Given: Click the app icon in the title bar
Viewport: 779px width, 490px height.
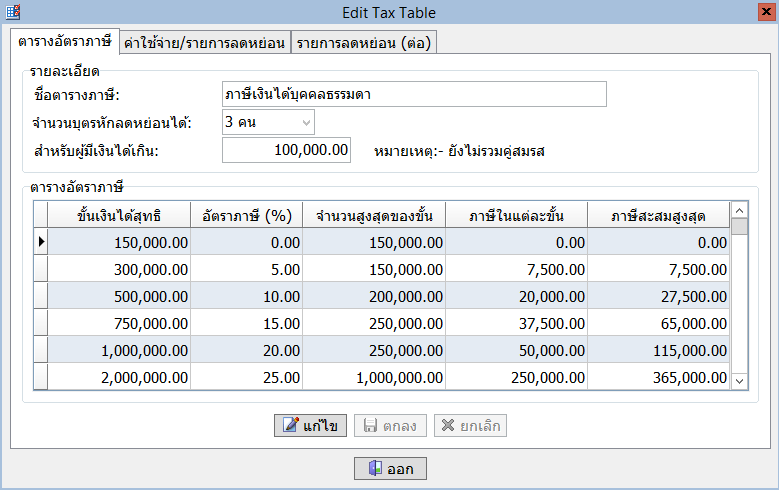Looking at the screenshot, I should [x=13, y=12].
